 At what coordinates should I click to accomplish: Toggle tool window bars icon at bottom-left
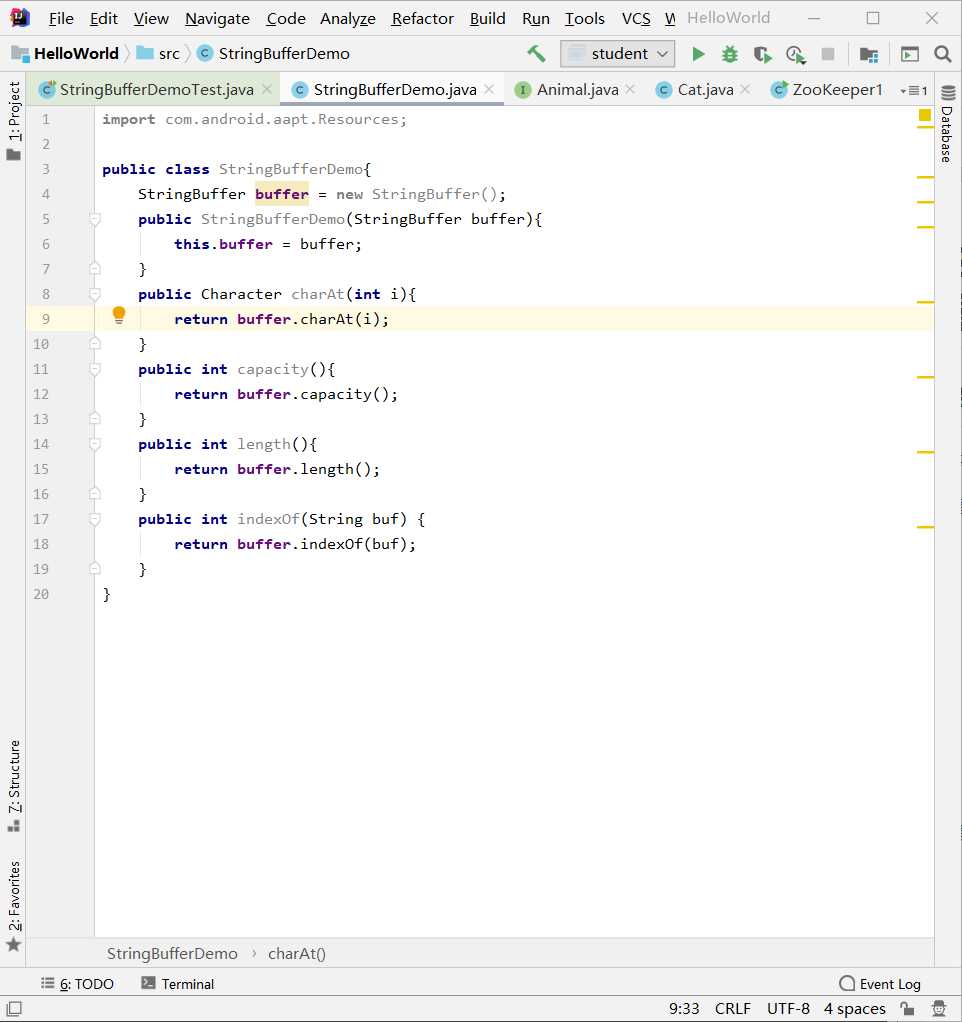pyautogui.click(x=14, y=1008)
